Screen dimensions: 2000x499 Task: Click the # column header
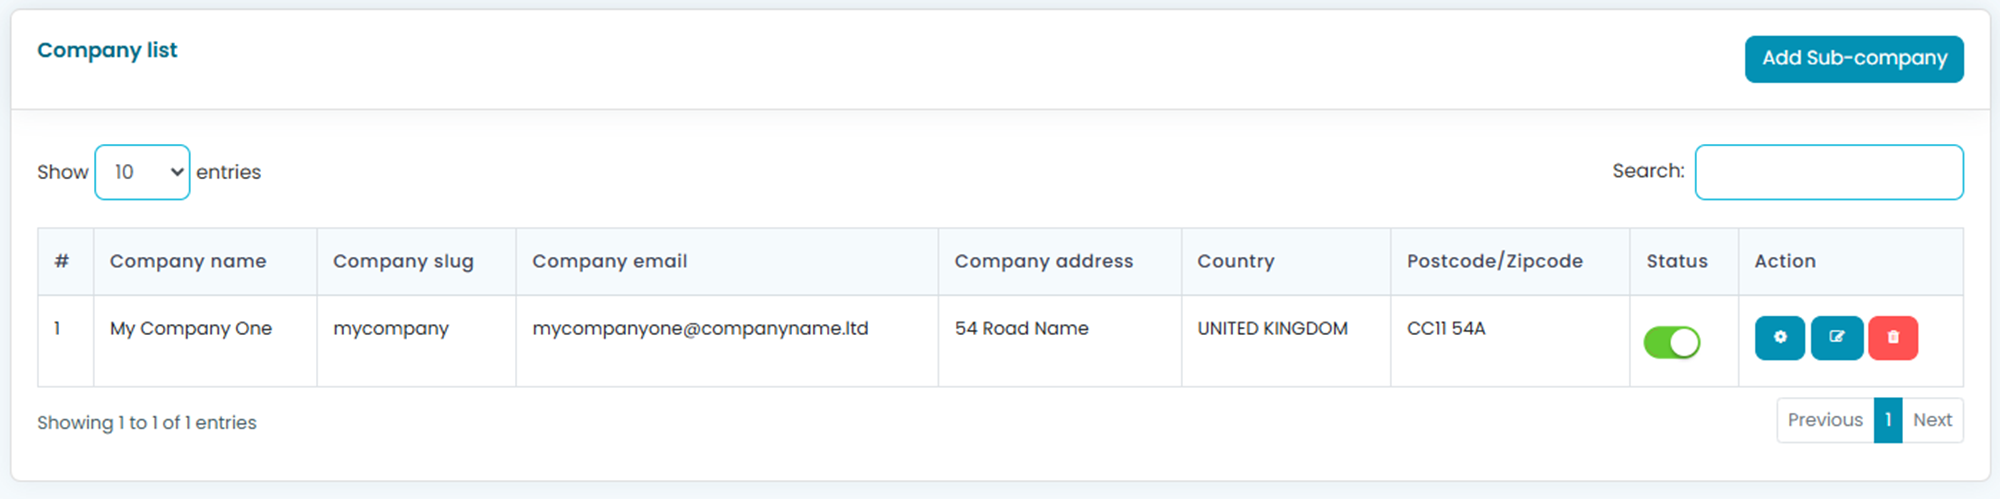pos(62,261)
